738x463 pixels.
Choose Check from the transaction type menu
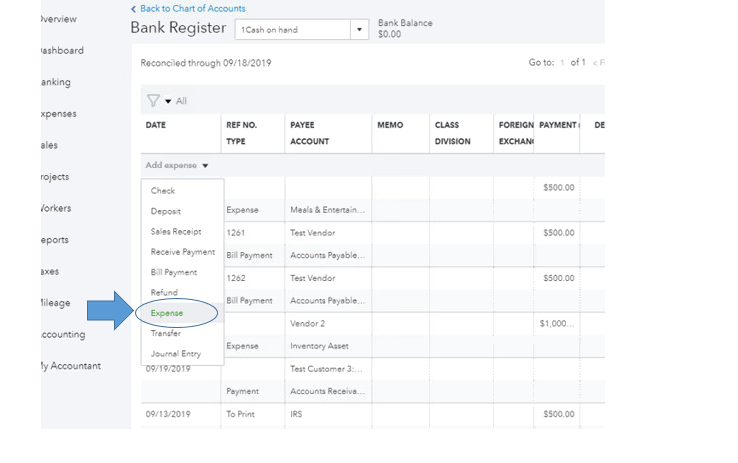pyautogui.click(x=163, y=191)
